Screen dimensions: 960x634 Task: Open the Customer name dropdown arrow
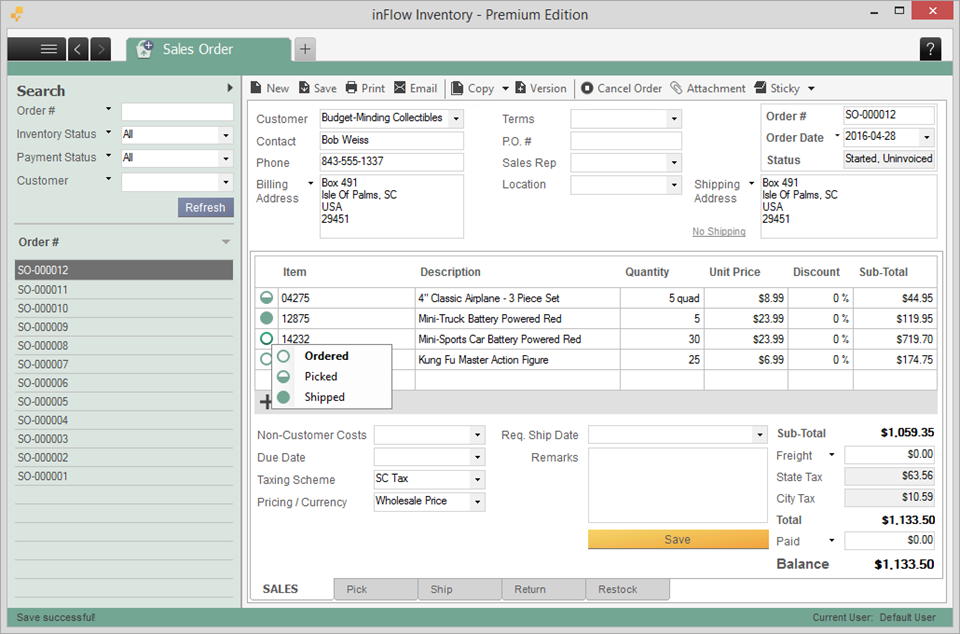(456, 119)
